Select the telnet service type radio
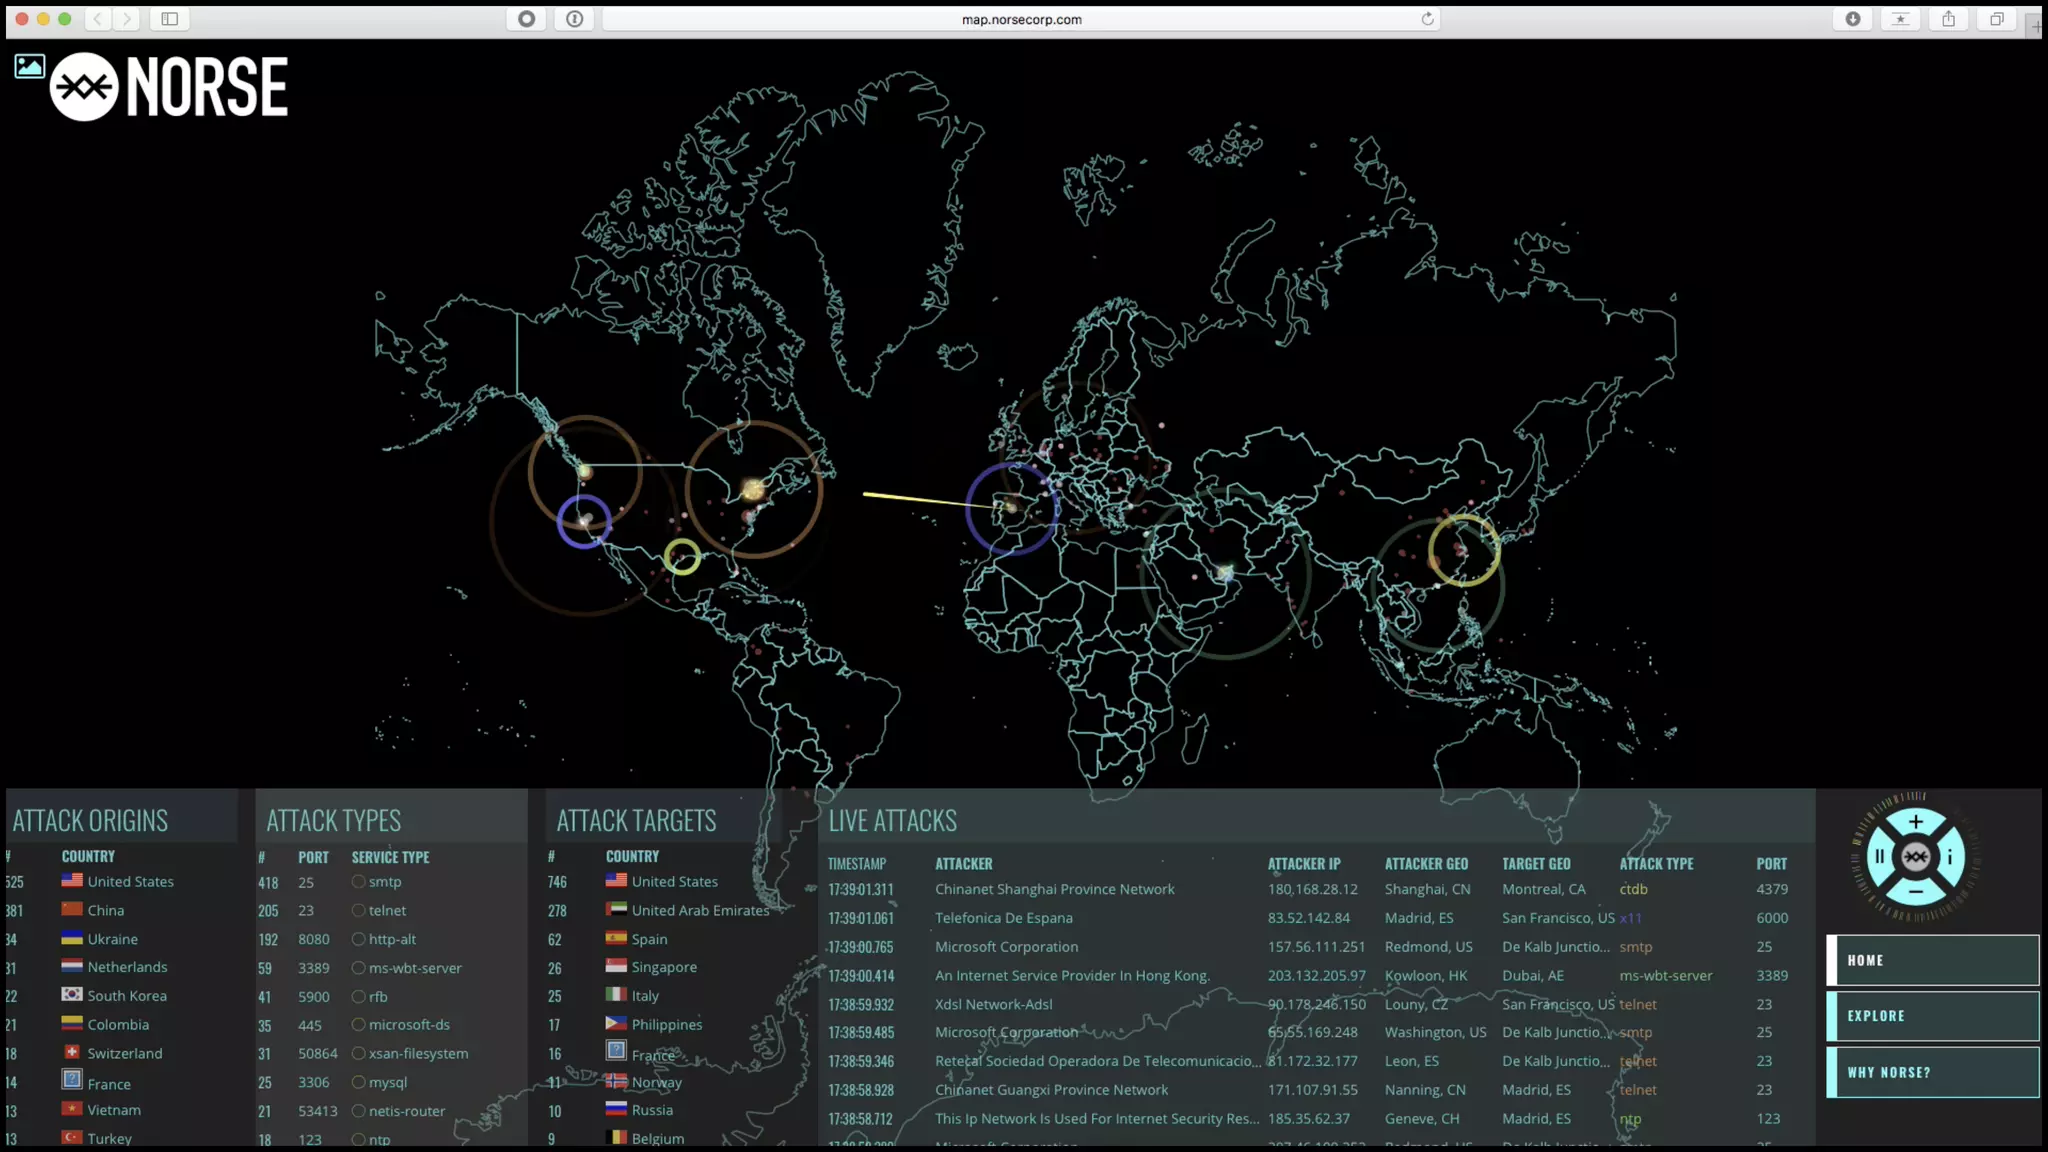The width and height of the screenshot is (2048, 1152). 358,911
